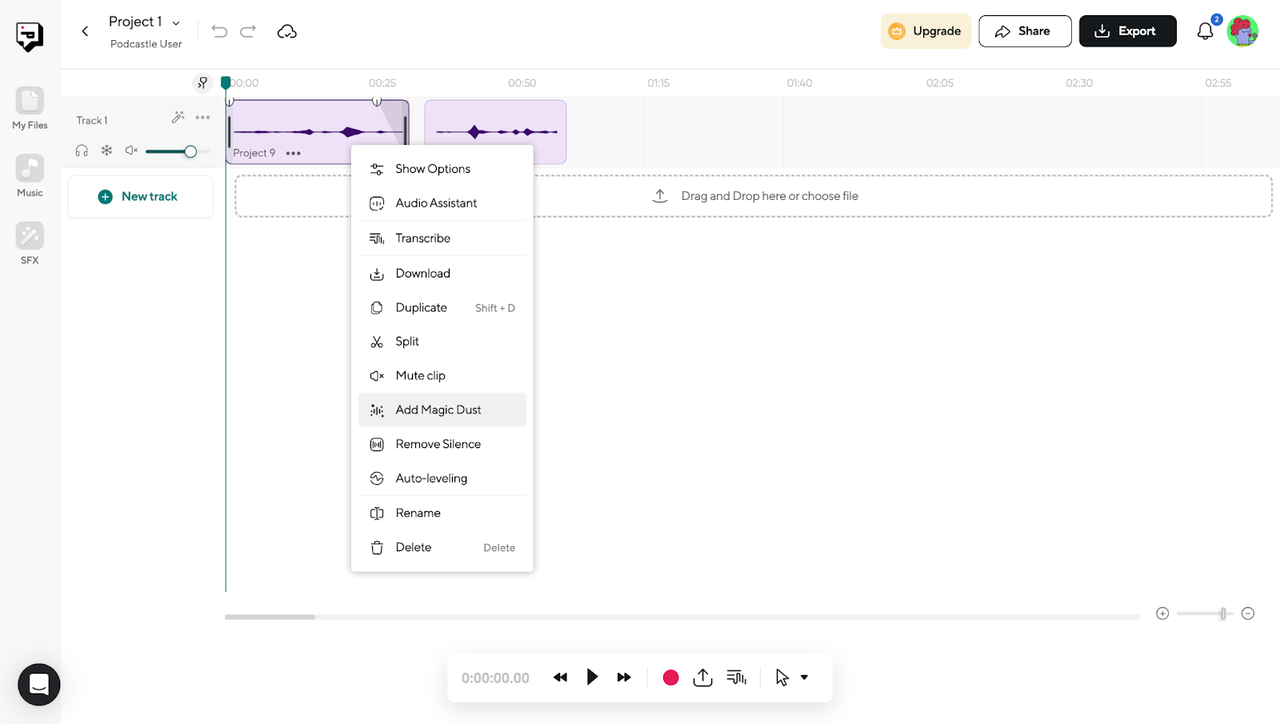This screenshot has width=1280, height=724.
Task: Open the Music library panel
Action: pos(29,172)
